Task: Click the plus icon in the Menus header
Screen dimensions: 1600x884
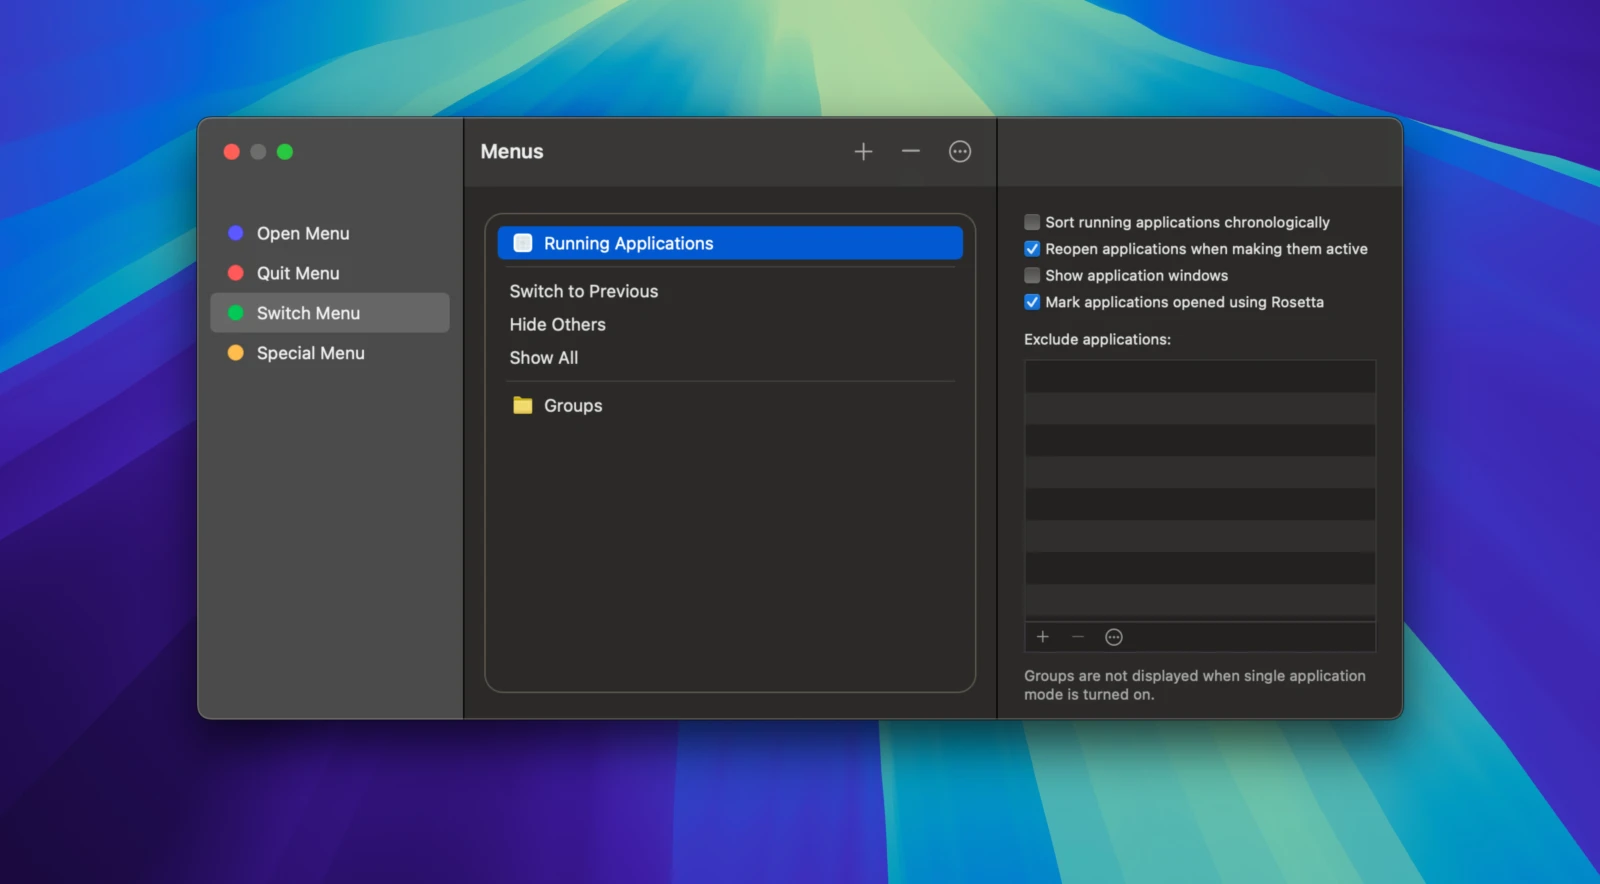Action: [863, 152]
